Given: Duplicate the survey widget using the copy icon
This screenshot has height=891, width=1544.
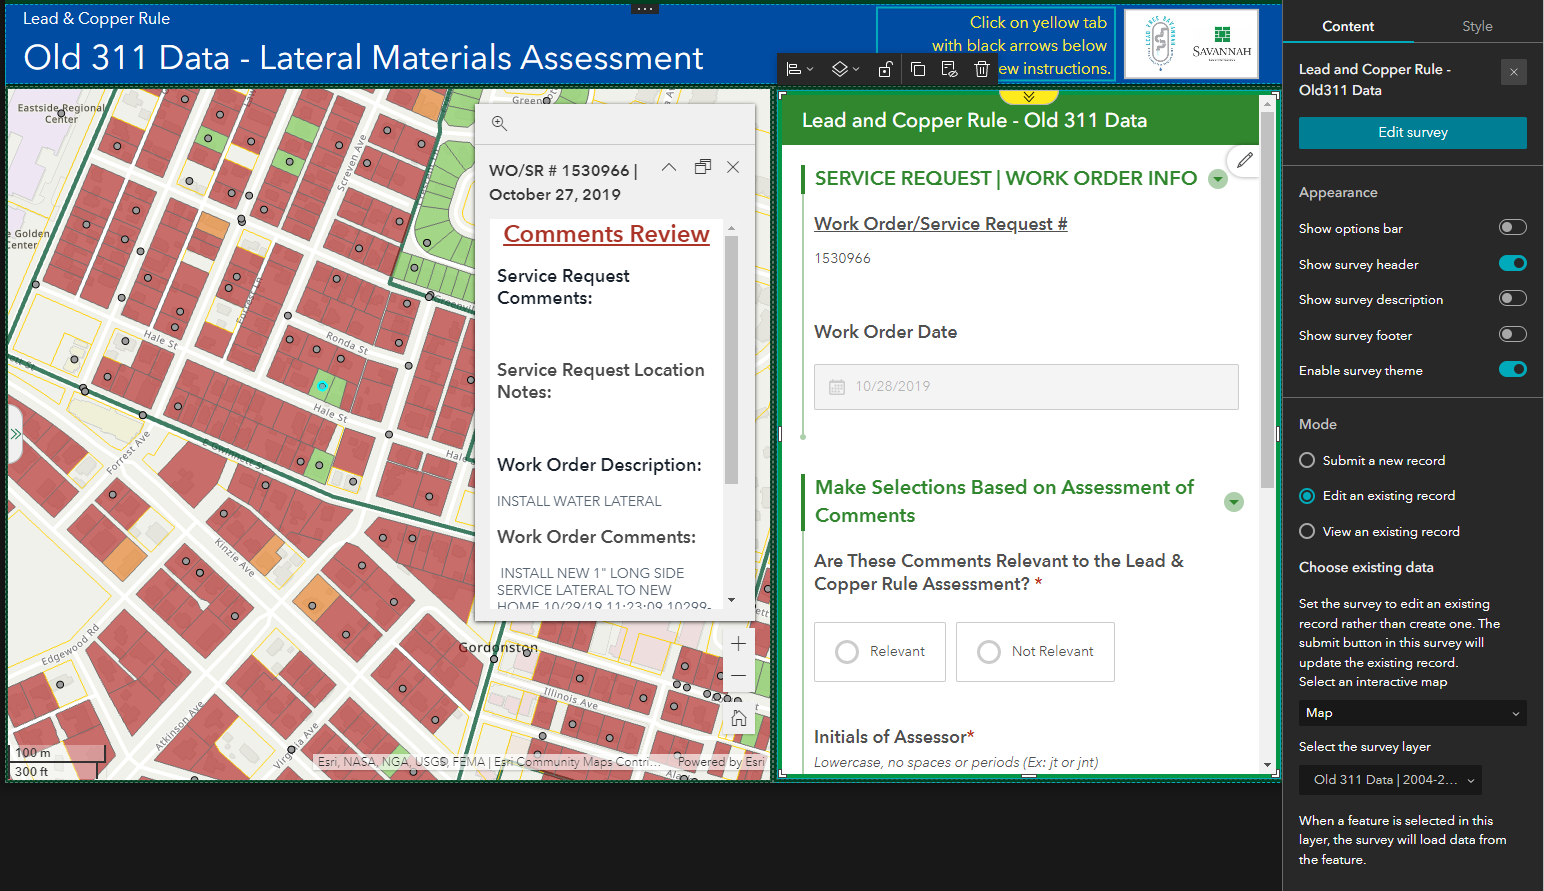Looking at the screenshot, I should [918, 68].
